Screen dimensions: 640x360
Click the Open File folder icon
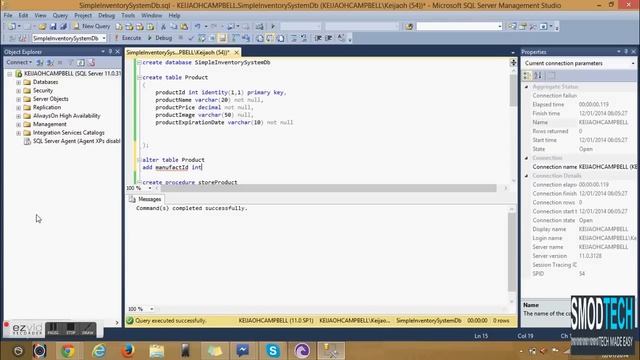(42, 27)
